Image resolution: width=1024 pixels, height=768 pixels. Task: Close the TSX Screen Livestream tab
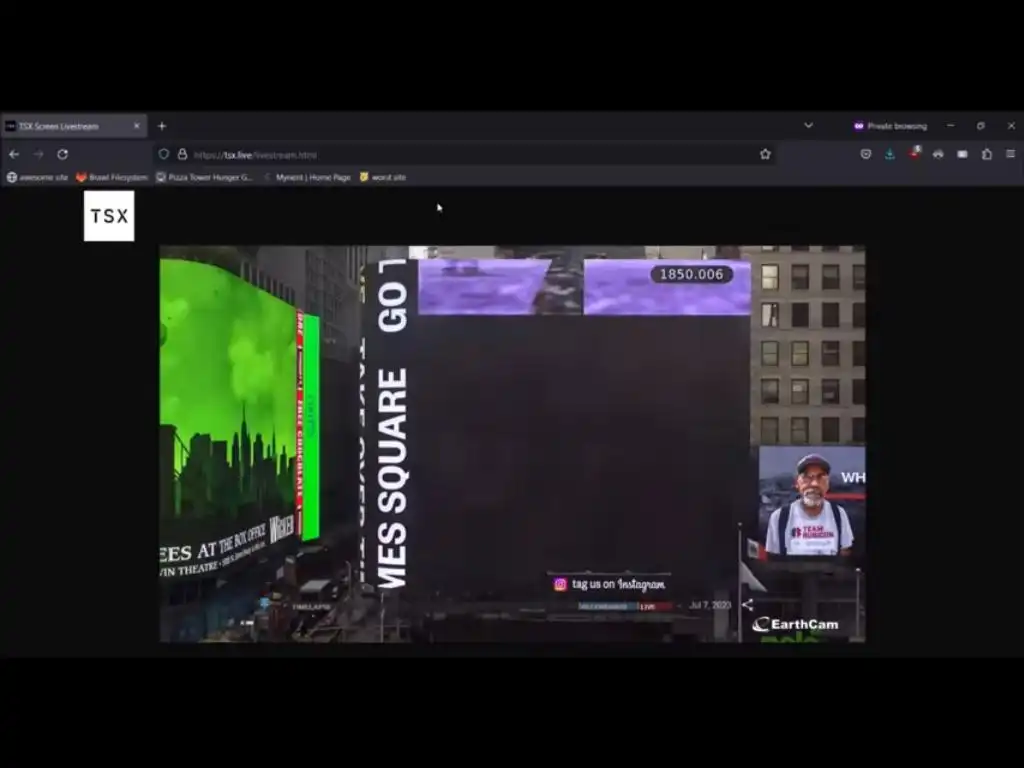[x=136, y=126]
